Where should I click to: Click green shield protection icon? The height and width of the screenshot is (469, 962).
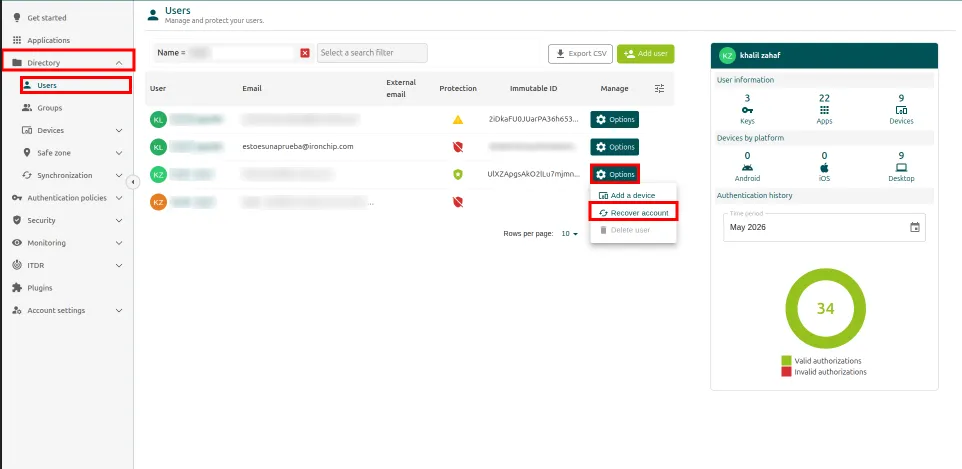point(458,175)
